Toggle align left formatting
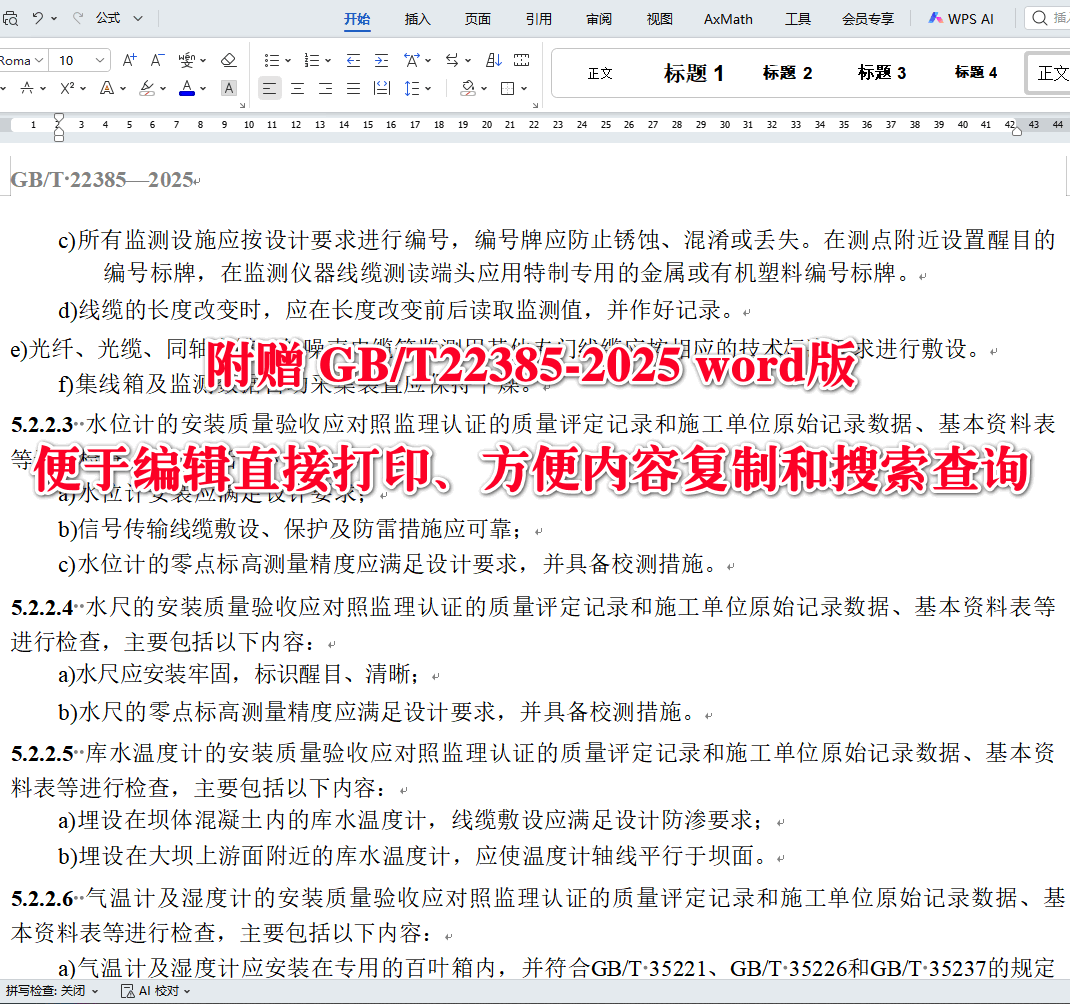Image resolution: width=1070 pixels, height=1004 pixels. 268,88
